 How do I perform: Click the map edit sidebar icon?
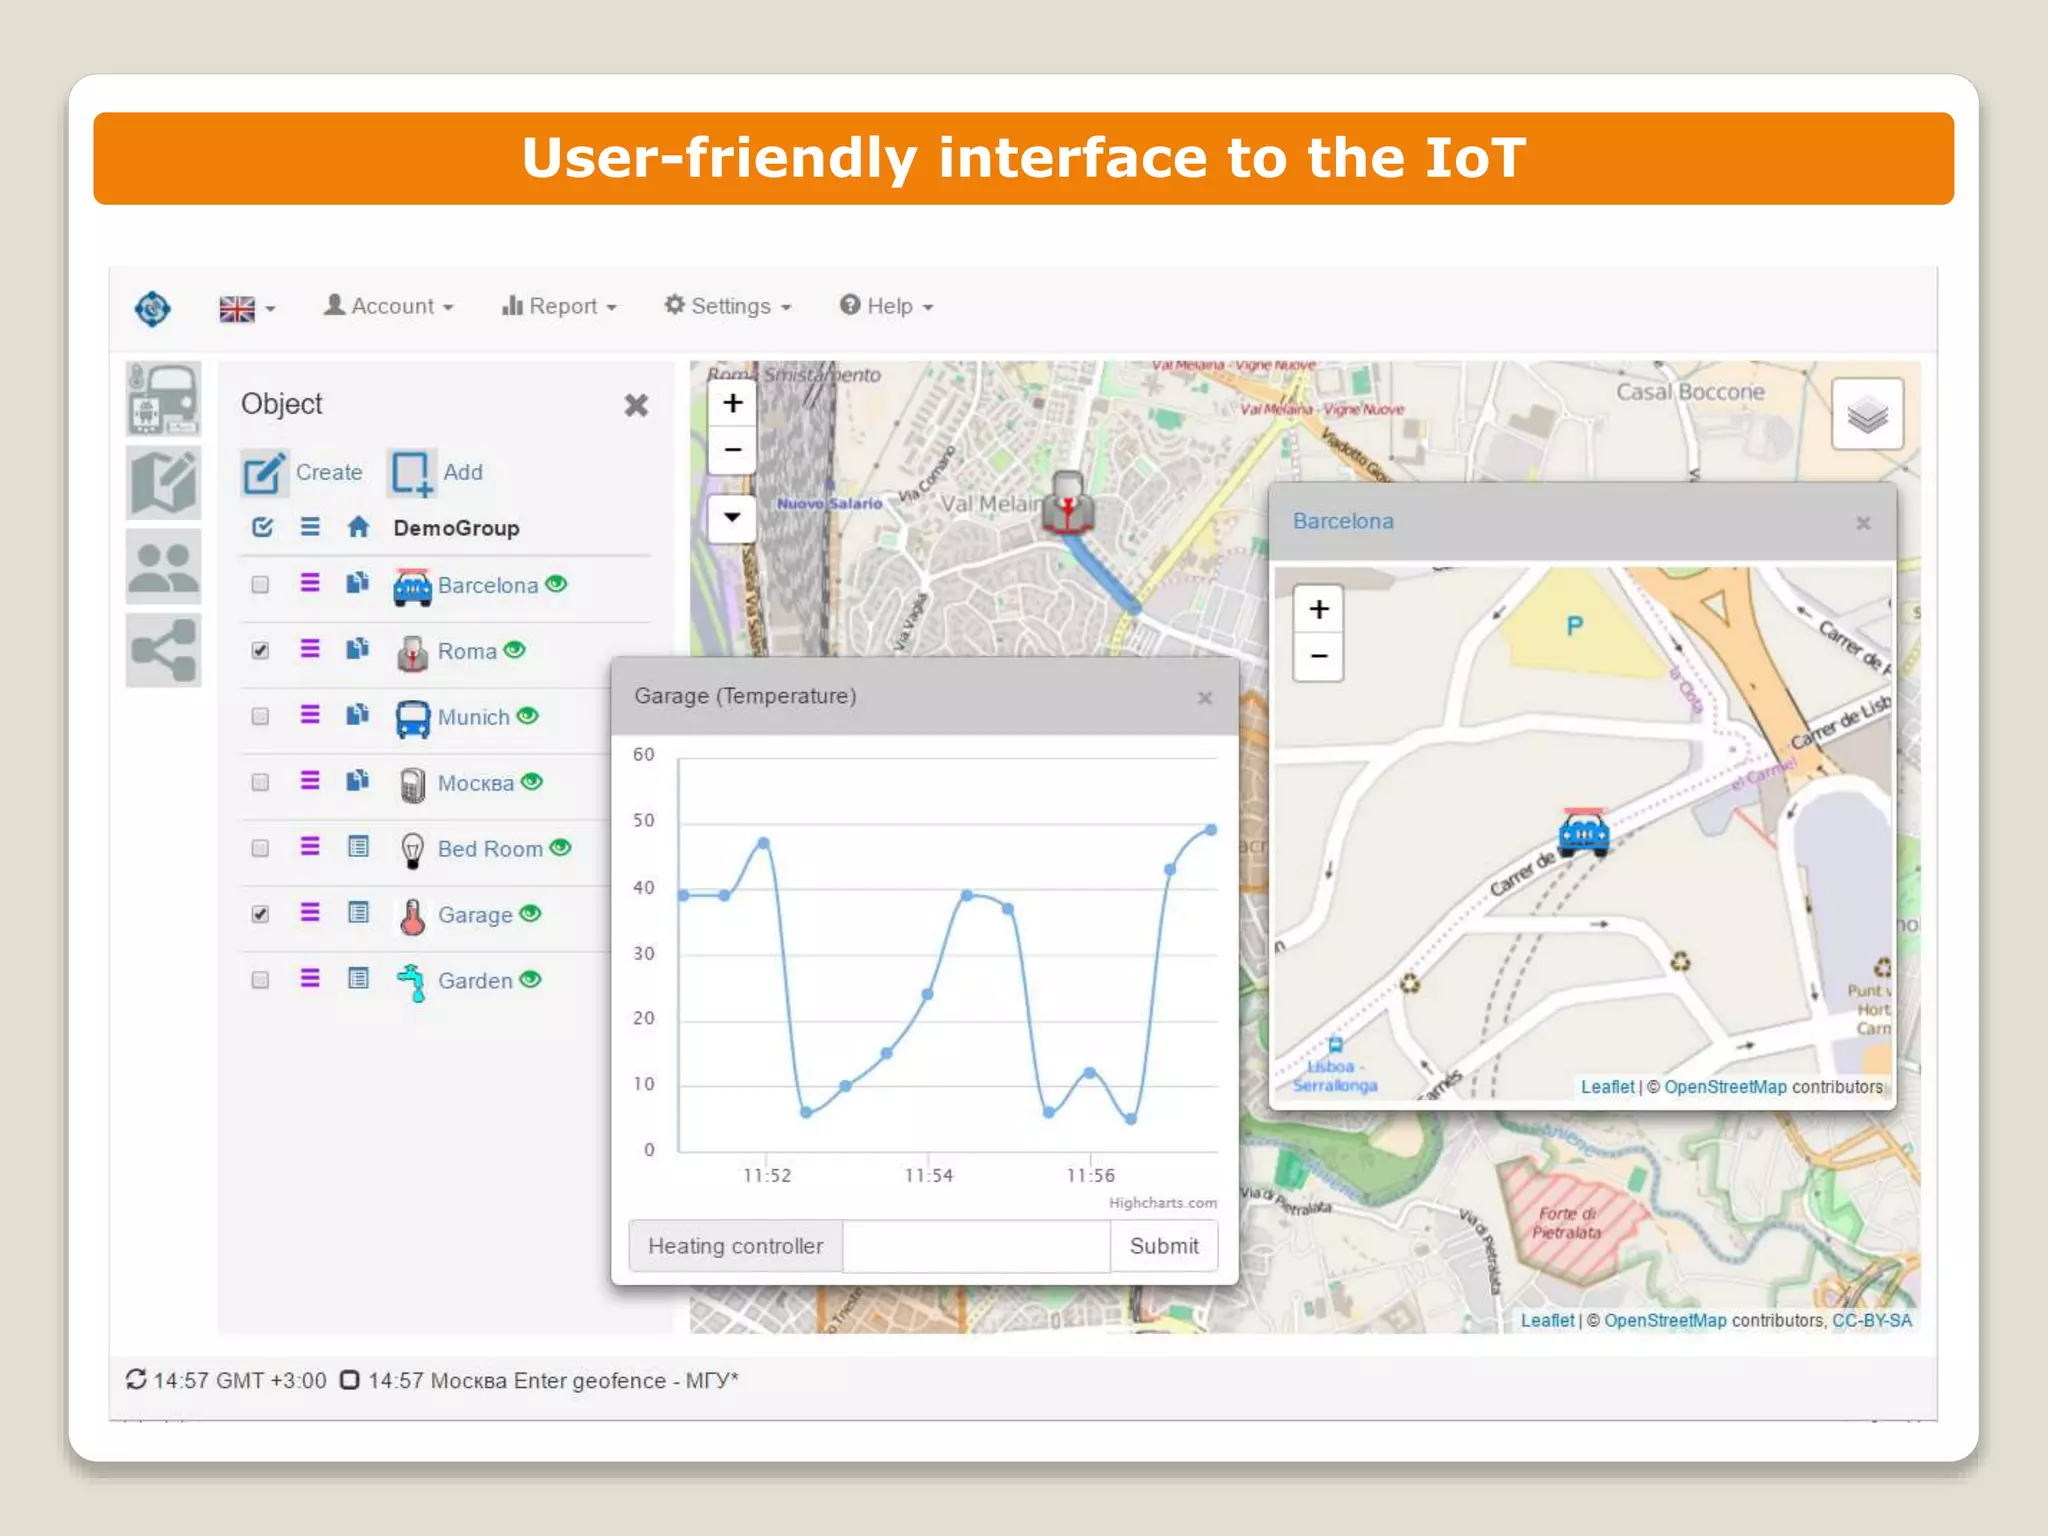tap(163, 483)
